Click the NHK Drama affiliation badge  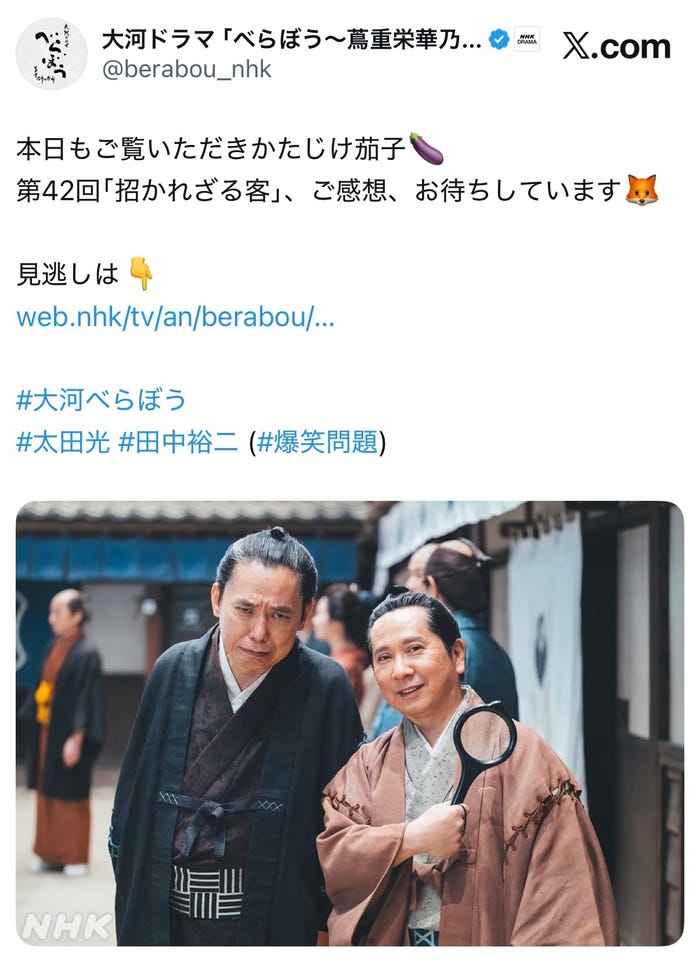click(527, 40)
